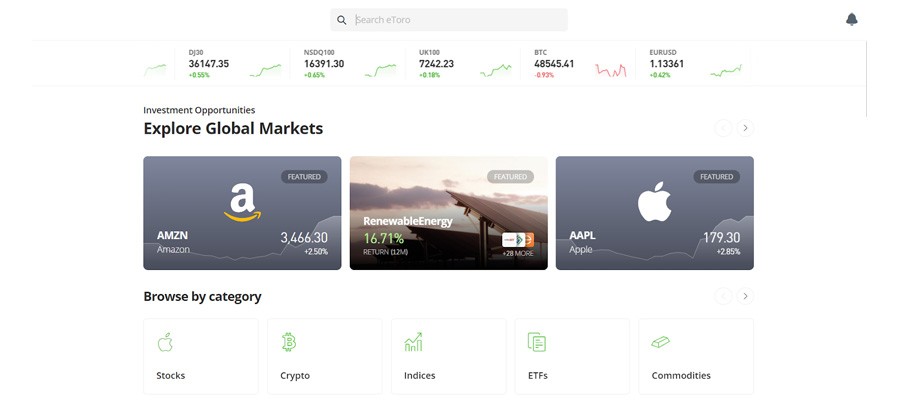The width and height of the screenshot is (900, 400).
Task: Select the Crypto bitcoin icon
Action: point(288,342)
